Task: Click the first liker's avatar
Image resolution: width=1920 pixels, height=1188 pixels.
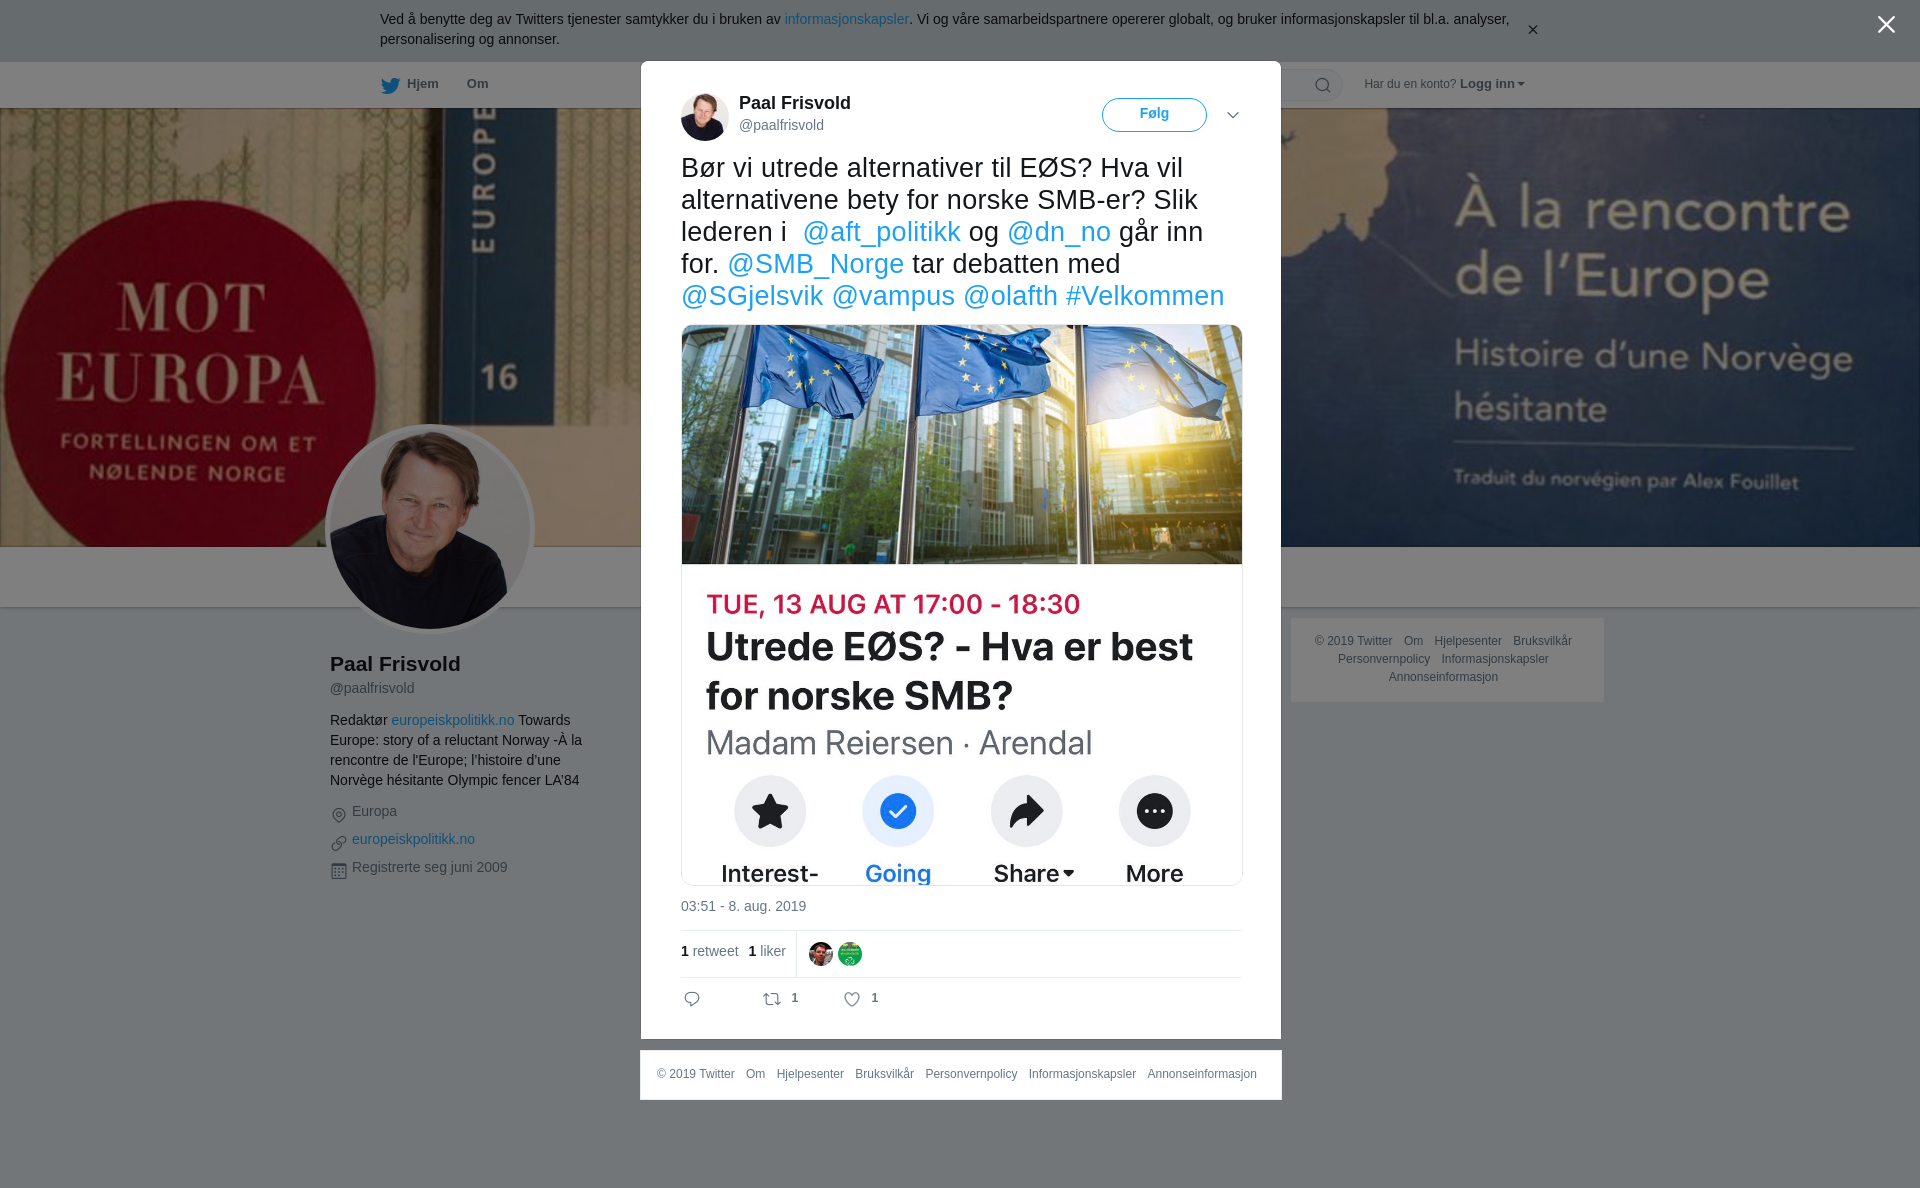Action: pyautogui.click(x=821, y=954)
